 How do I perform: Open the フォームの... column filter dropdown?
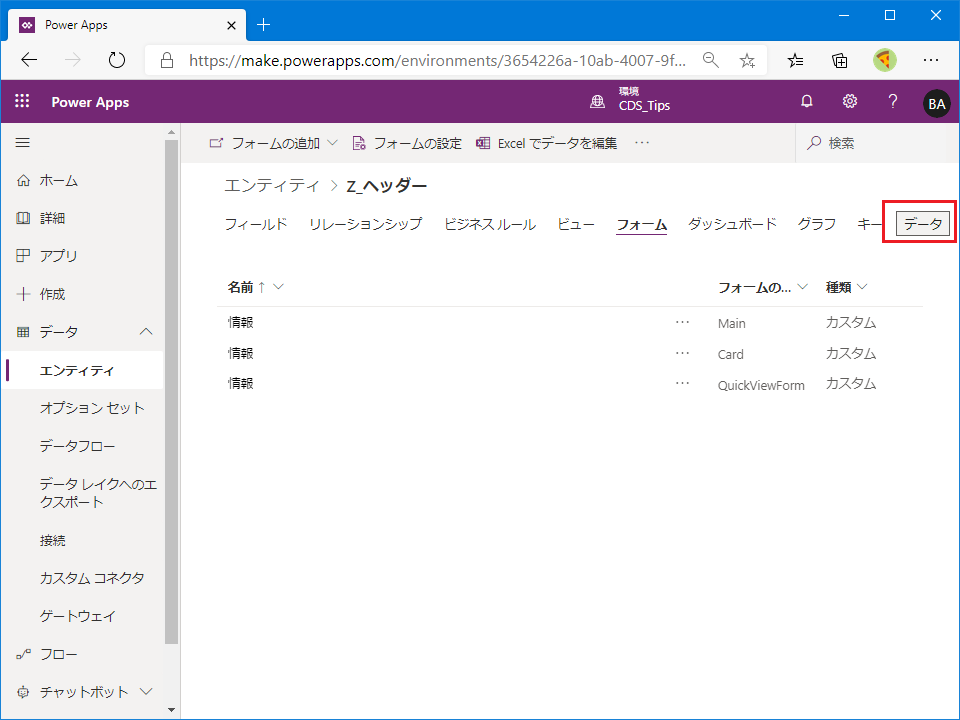(803, 287)
